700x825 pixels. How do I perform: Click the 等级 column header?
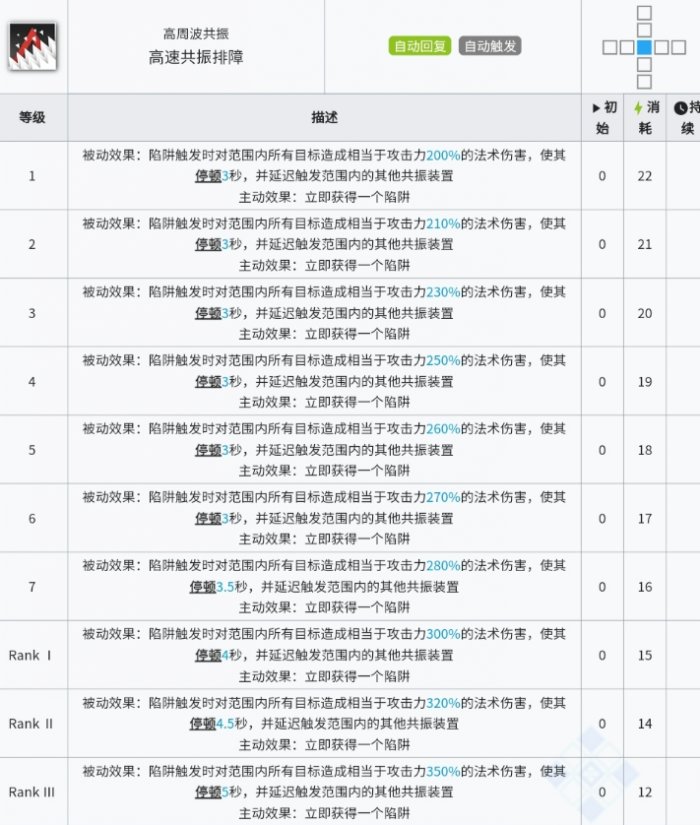(x=32, y=118)
